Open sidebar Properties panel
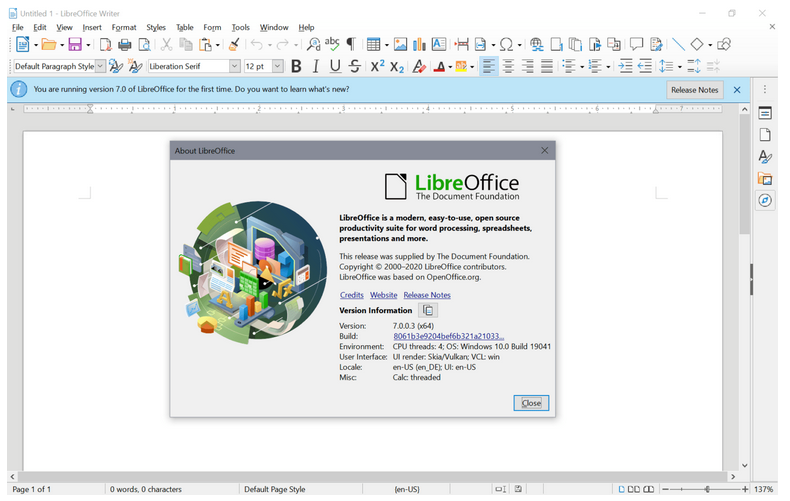Image resolution: width=790 pixels, height=501 pixels. 765,113
